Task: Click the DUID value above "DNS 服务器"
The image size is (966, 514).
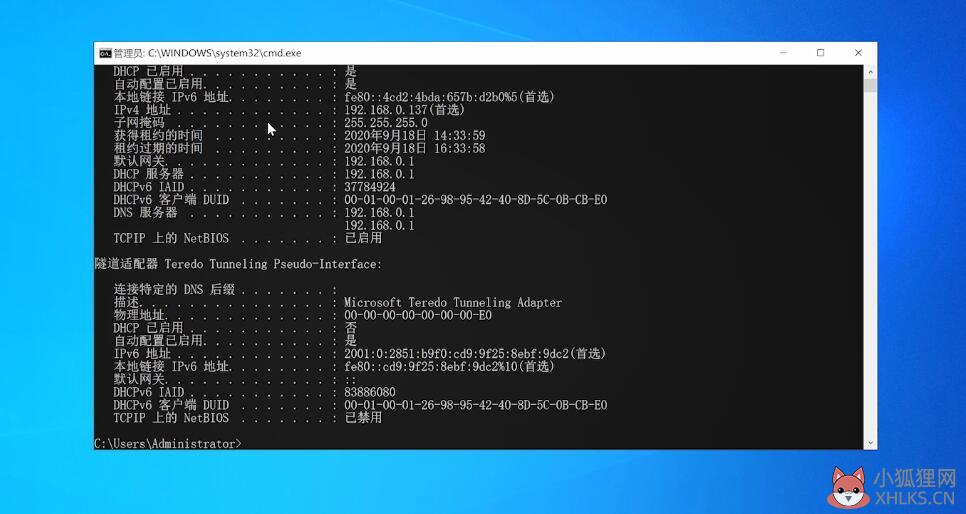Action: click(475, 200)
